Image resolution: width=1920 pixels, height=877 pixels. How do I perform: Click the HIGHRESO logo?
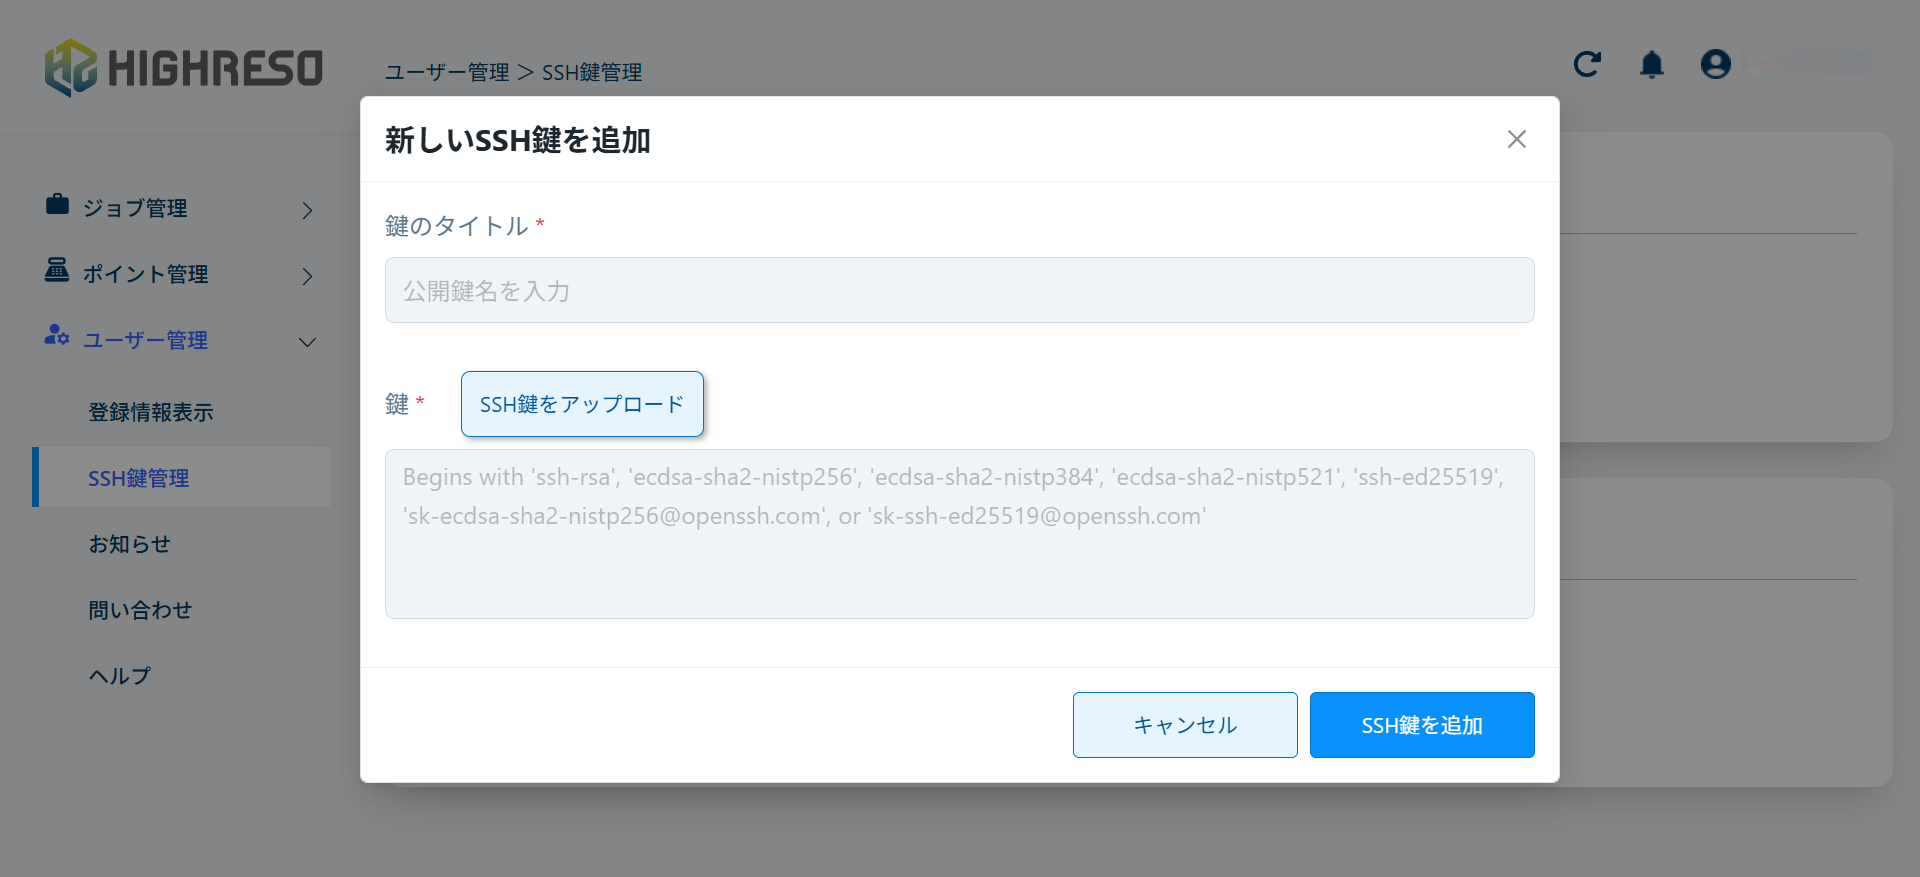pyautogui.click(x=184, y=68)
